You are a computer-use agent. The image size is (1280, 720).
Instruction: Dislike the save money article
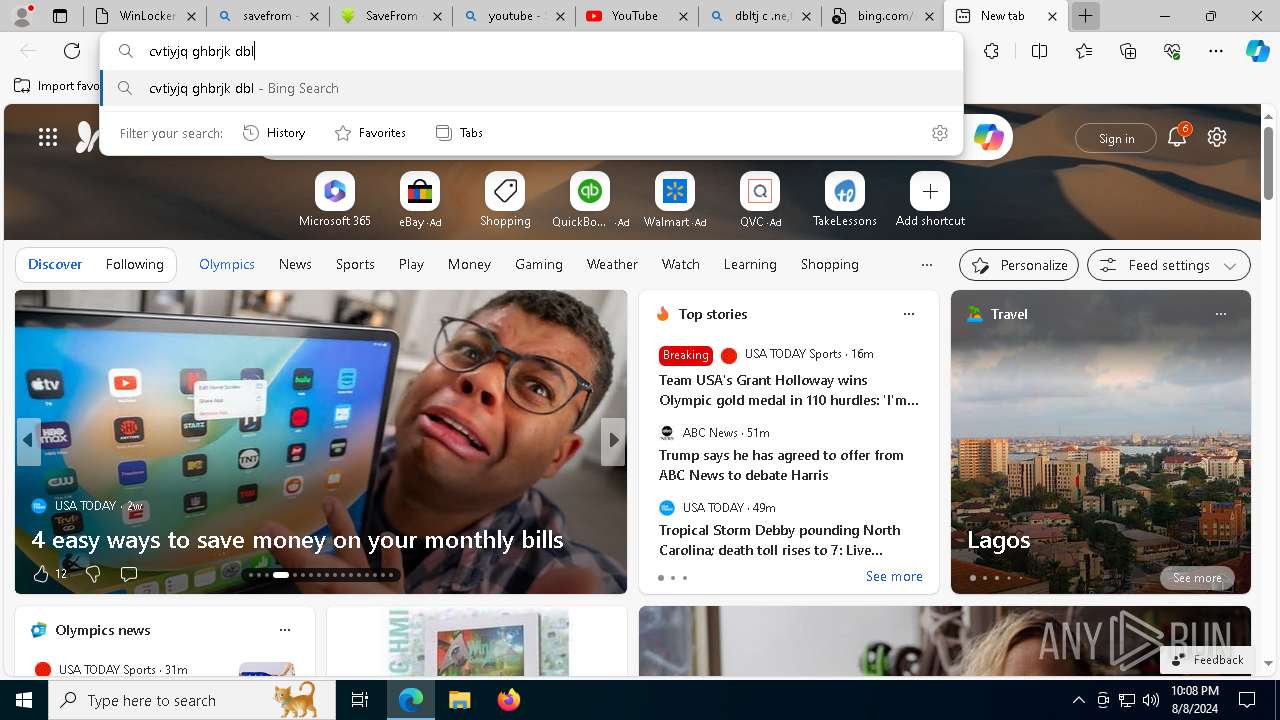click(x=93, y=574)
